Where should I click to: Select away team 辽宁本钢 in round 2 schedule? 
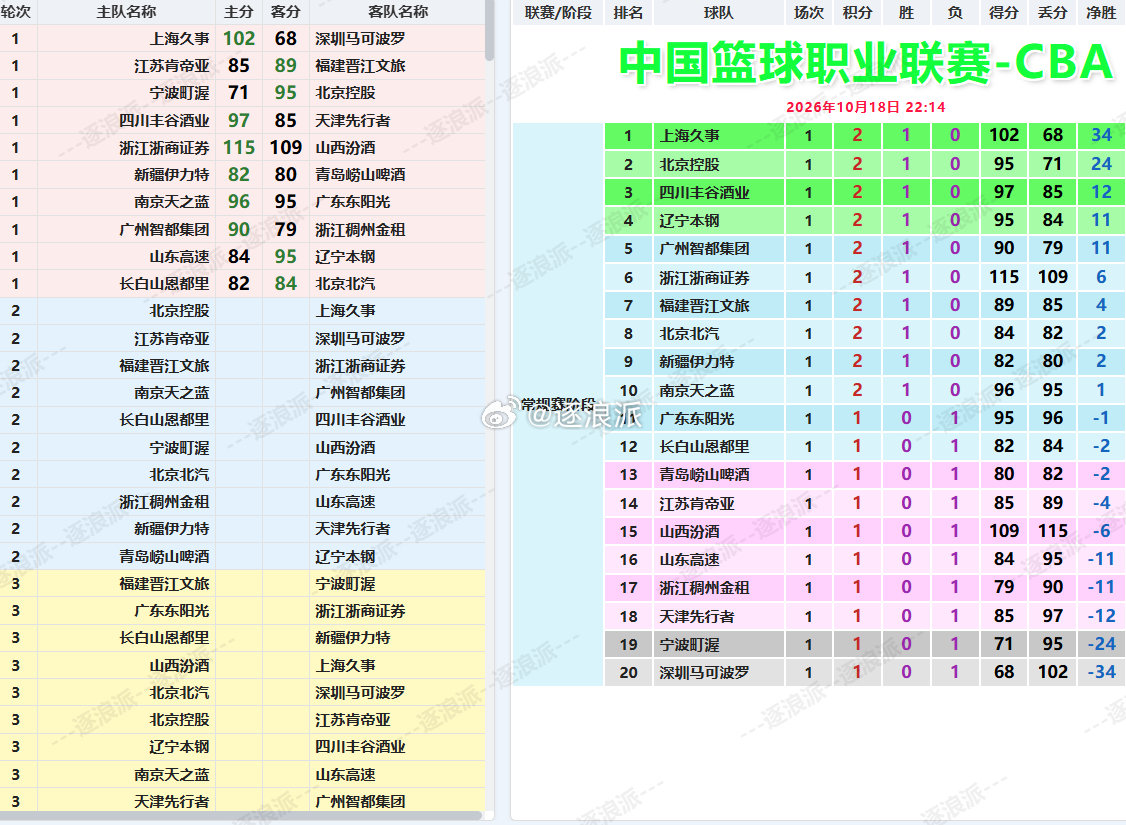pyautogui.click(x=345, y=556)
